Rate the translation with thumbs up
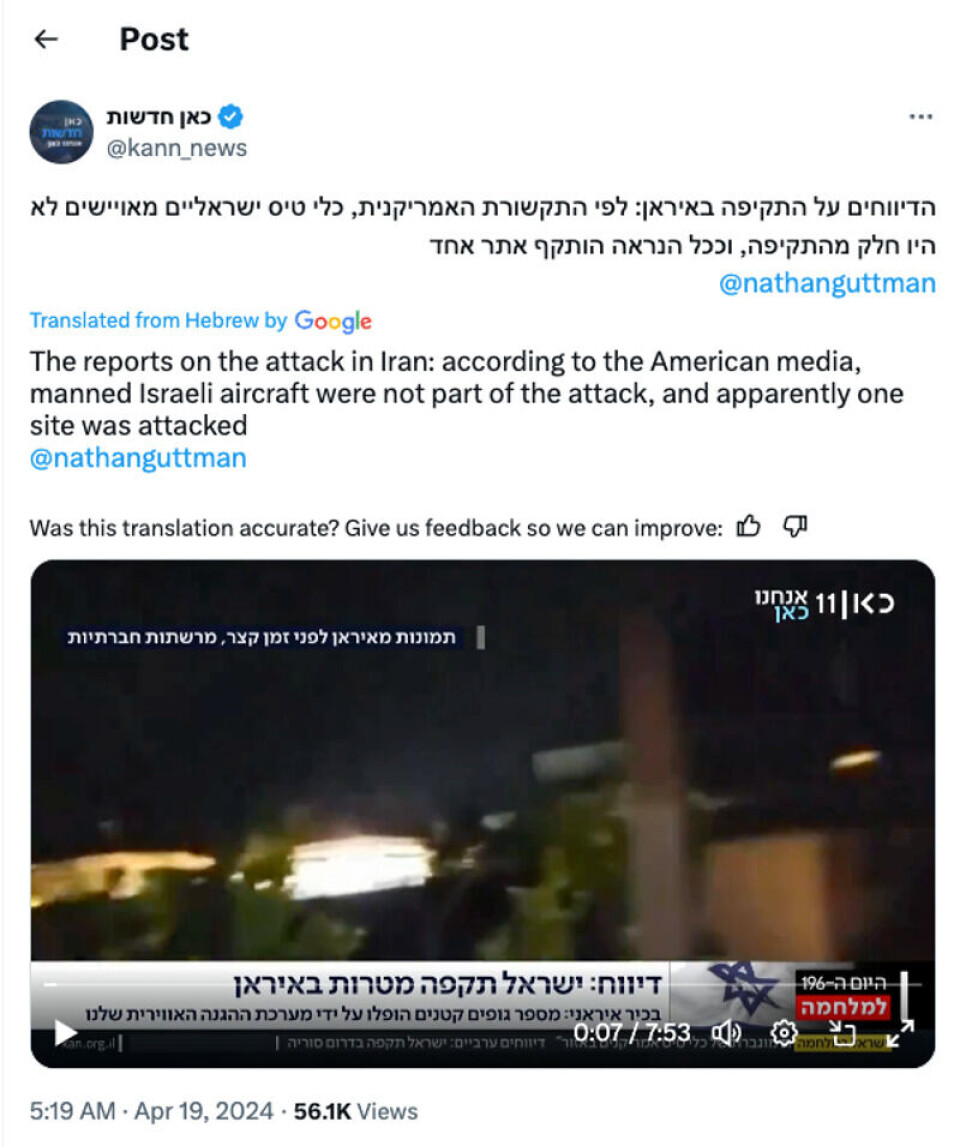This screenshot has height=1146, width=960. click(x=748, y=525)
